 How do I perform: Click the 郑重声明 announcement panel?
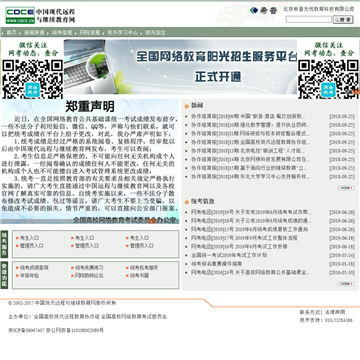90,161
